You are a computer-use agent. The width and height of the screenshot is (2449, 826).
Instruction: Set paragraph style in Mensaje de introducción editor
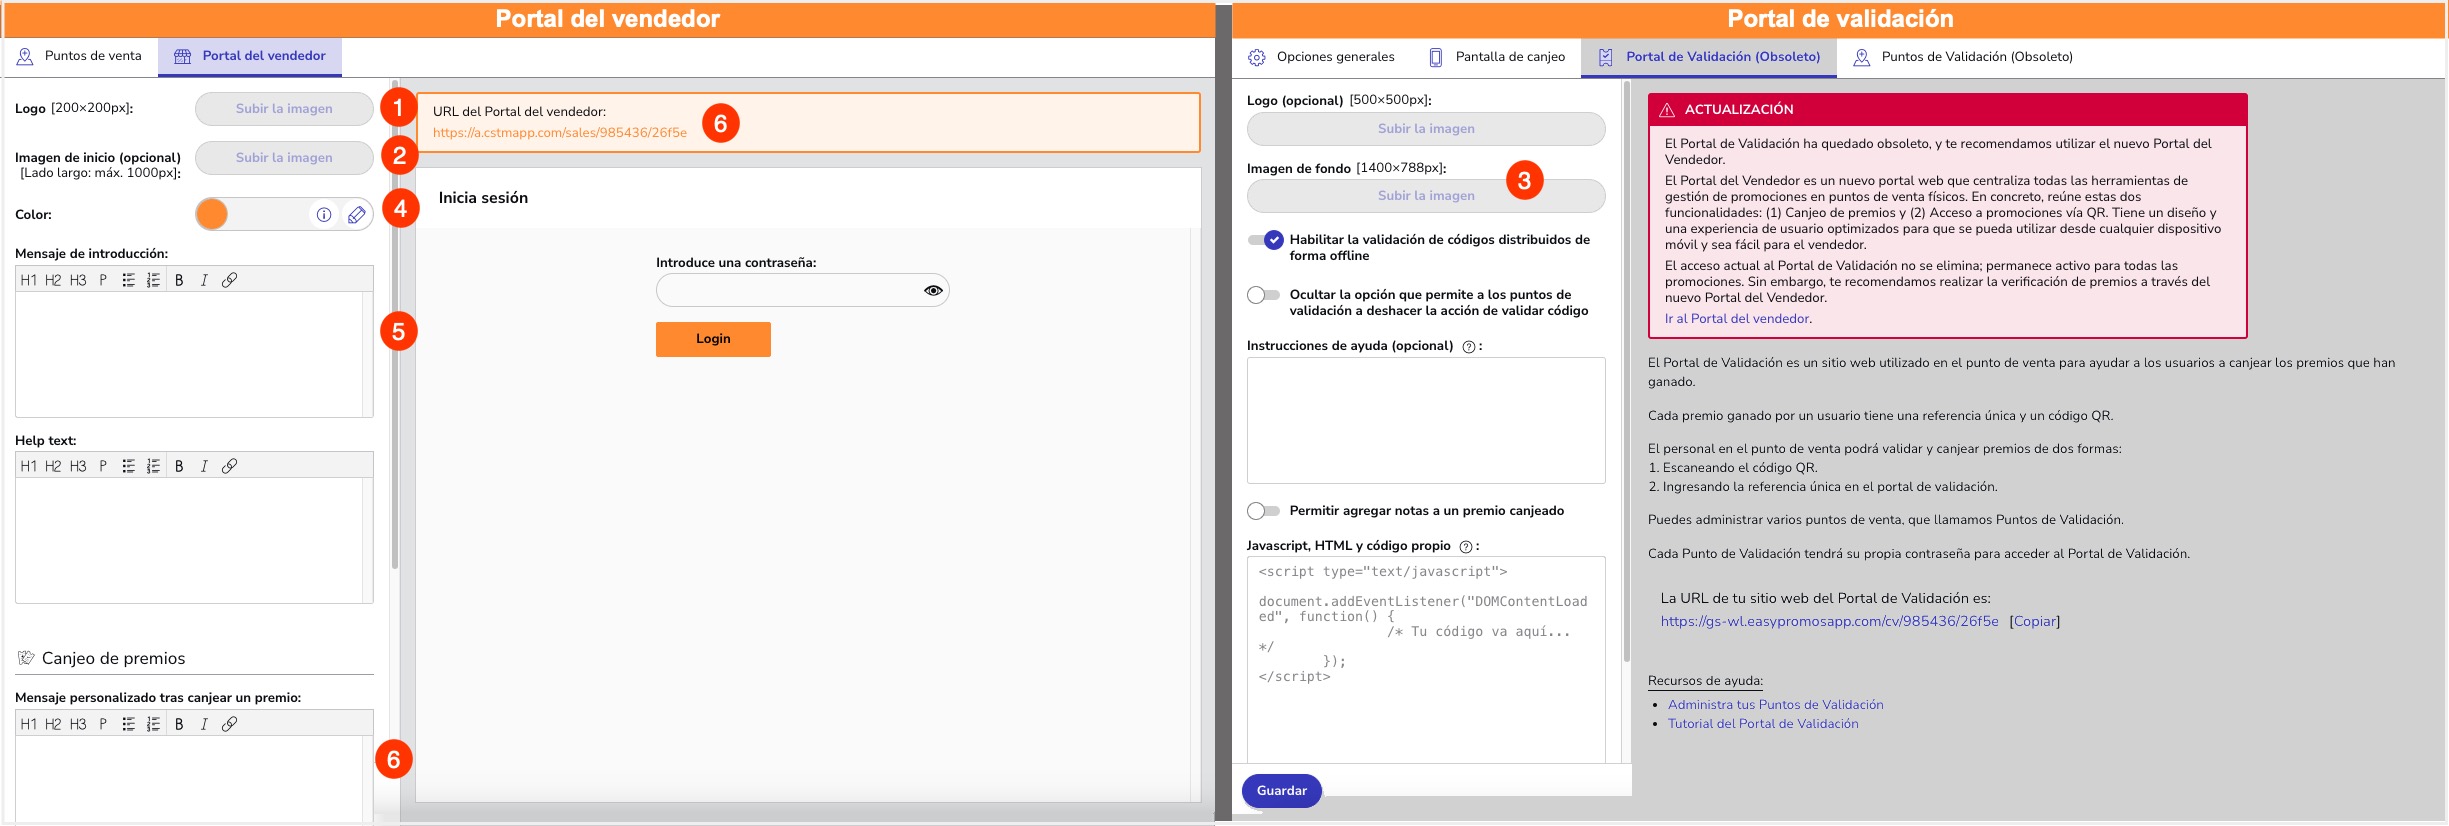tap(103, 280)
